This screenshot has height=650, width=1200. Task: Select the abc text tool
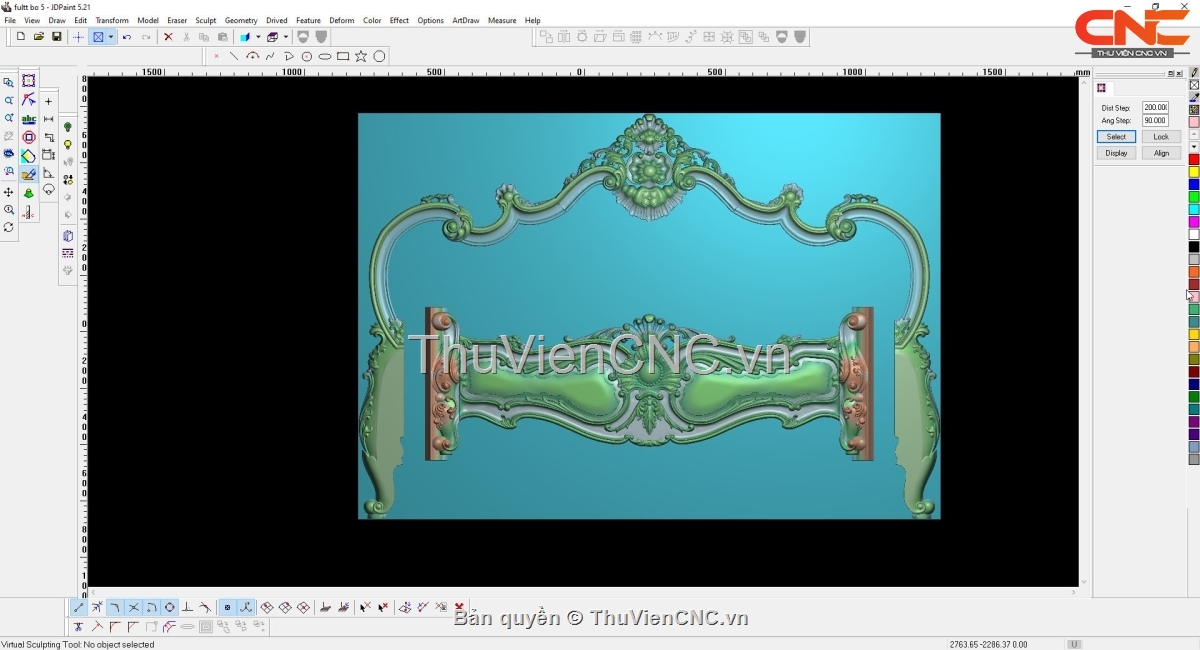28,119
